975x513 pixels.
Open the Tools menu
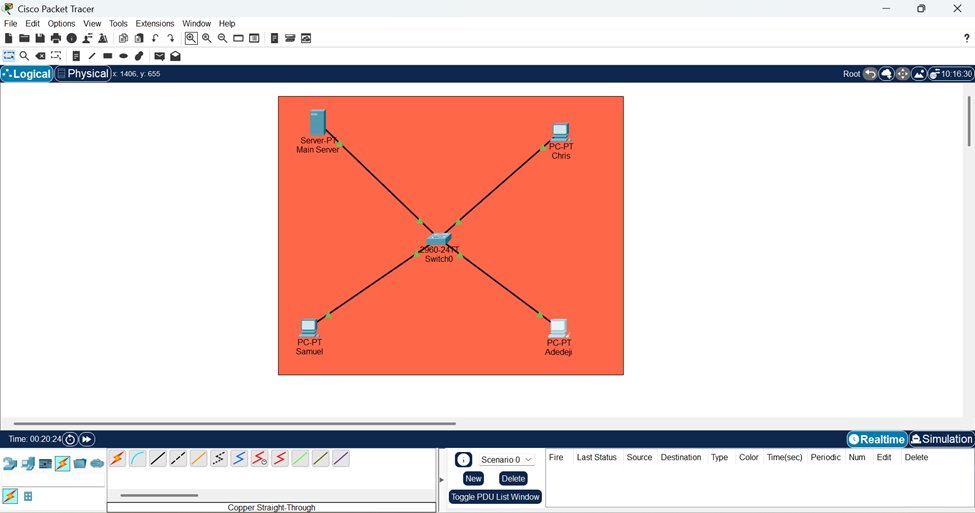(x=118, y=24)
